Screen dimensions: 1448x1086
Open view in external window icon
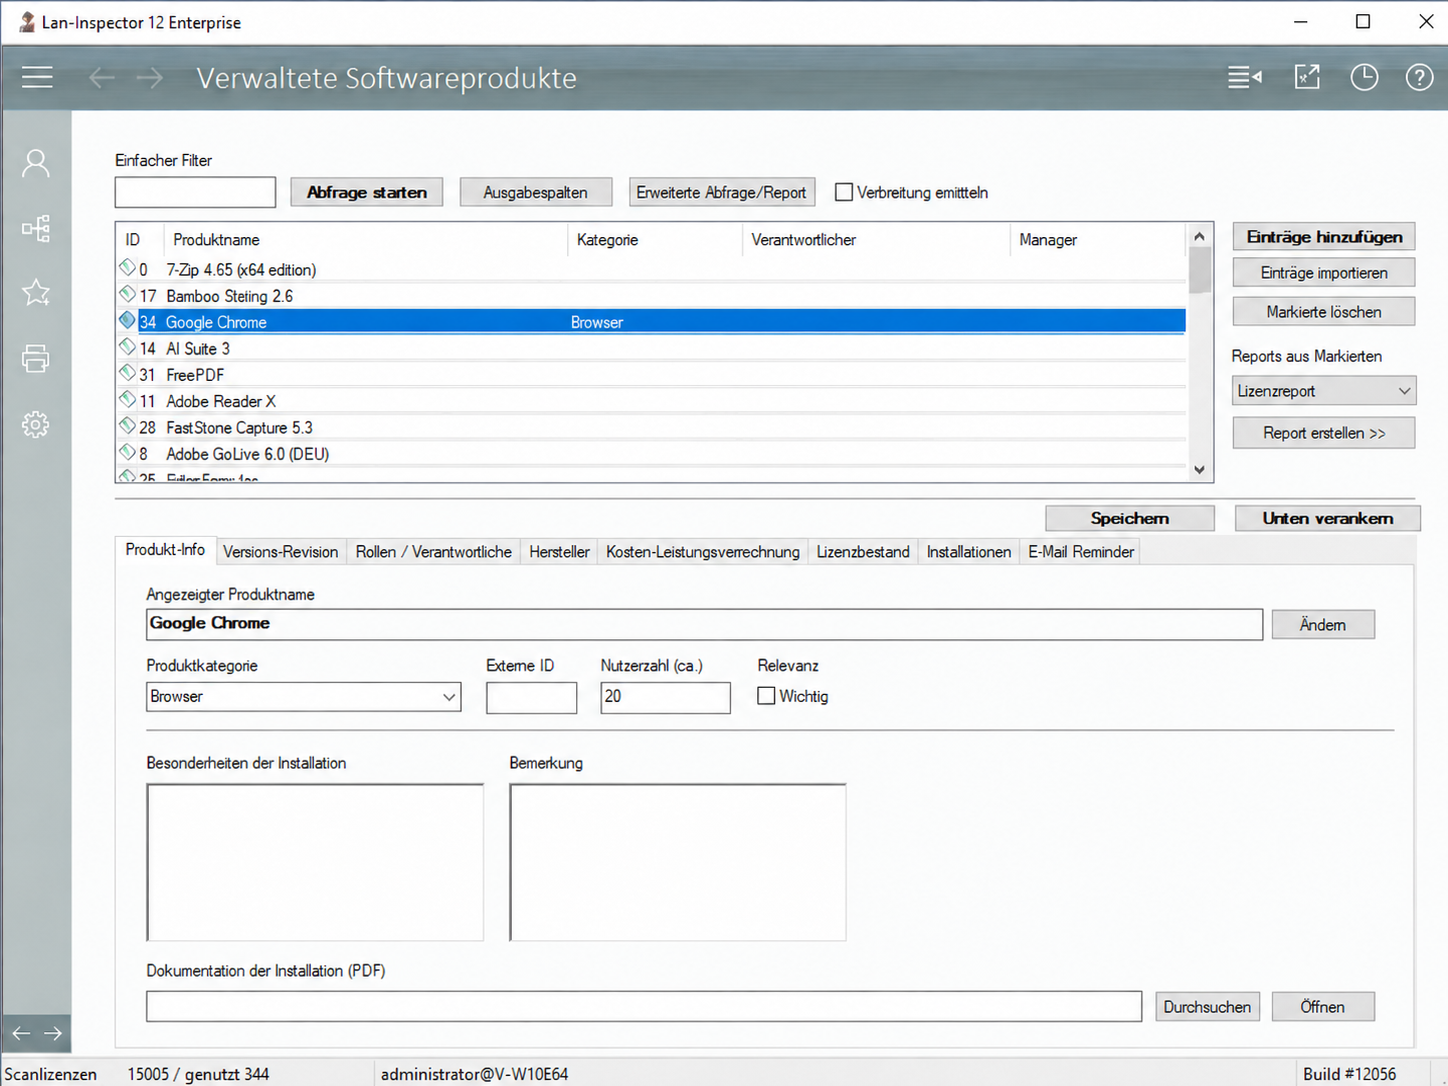[1307, 77]
